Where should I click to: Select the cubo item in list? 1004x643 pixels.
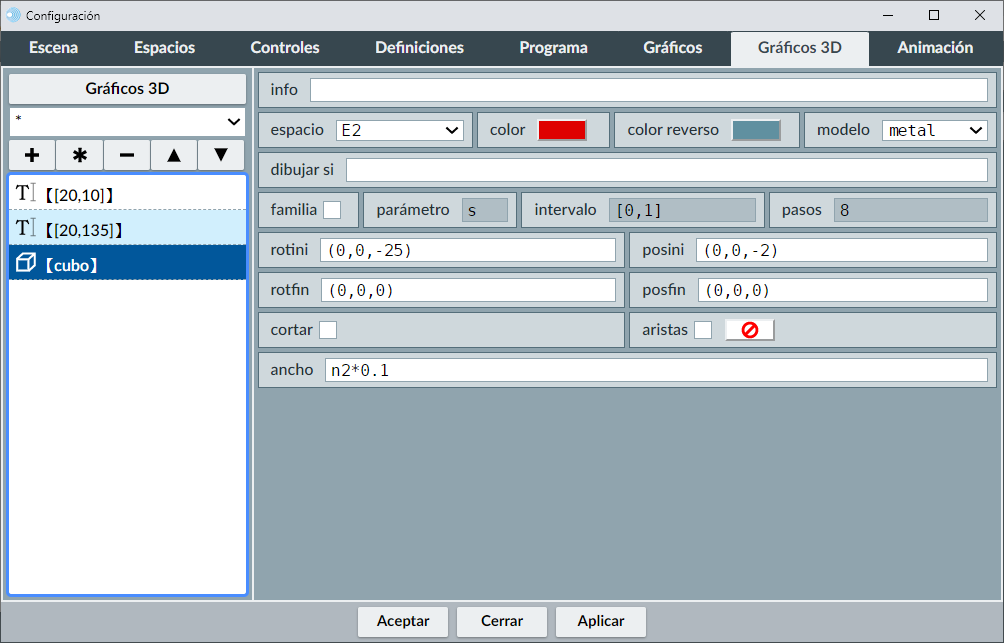(x=127, y=265)
